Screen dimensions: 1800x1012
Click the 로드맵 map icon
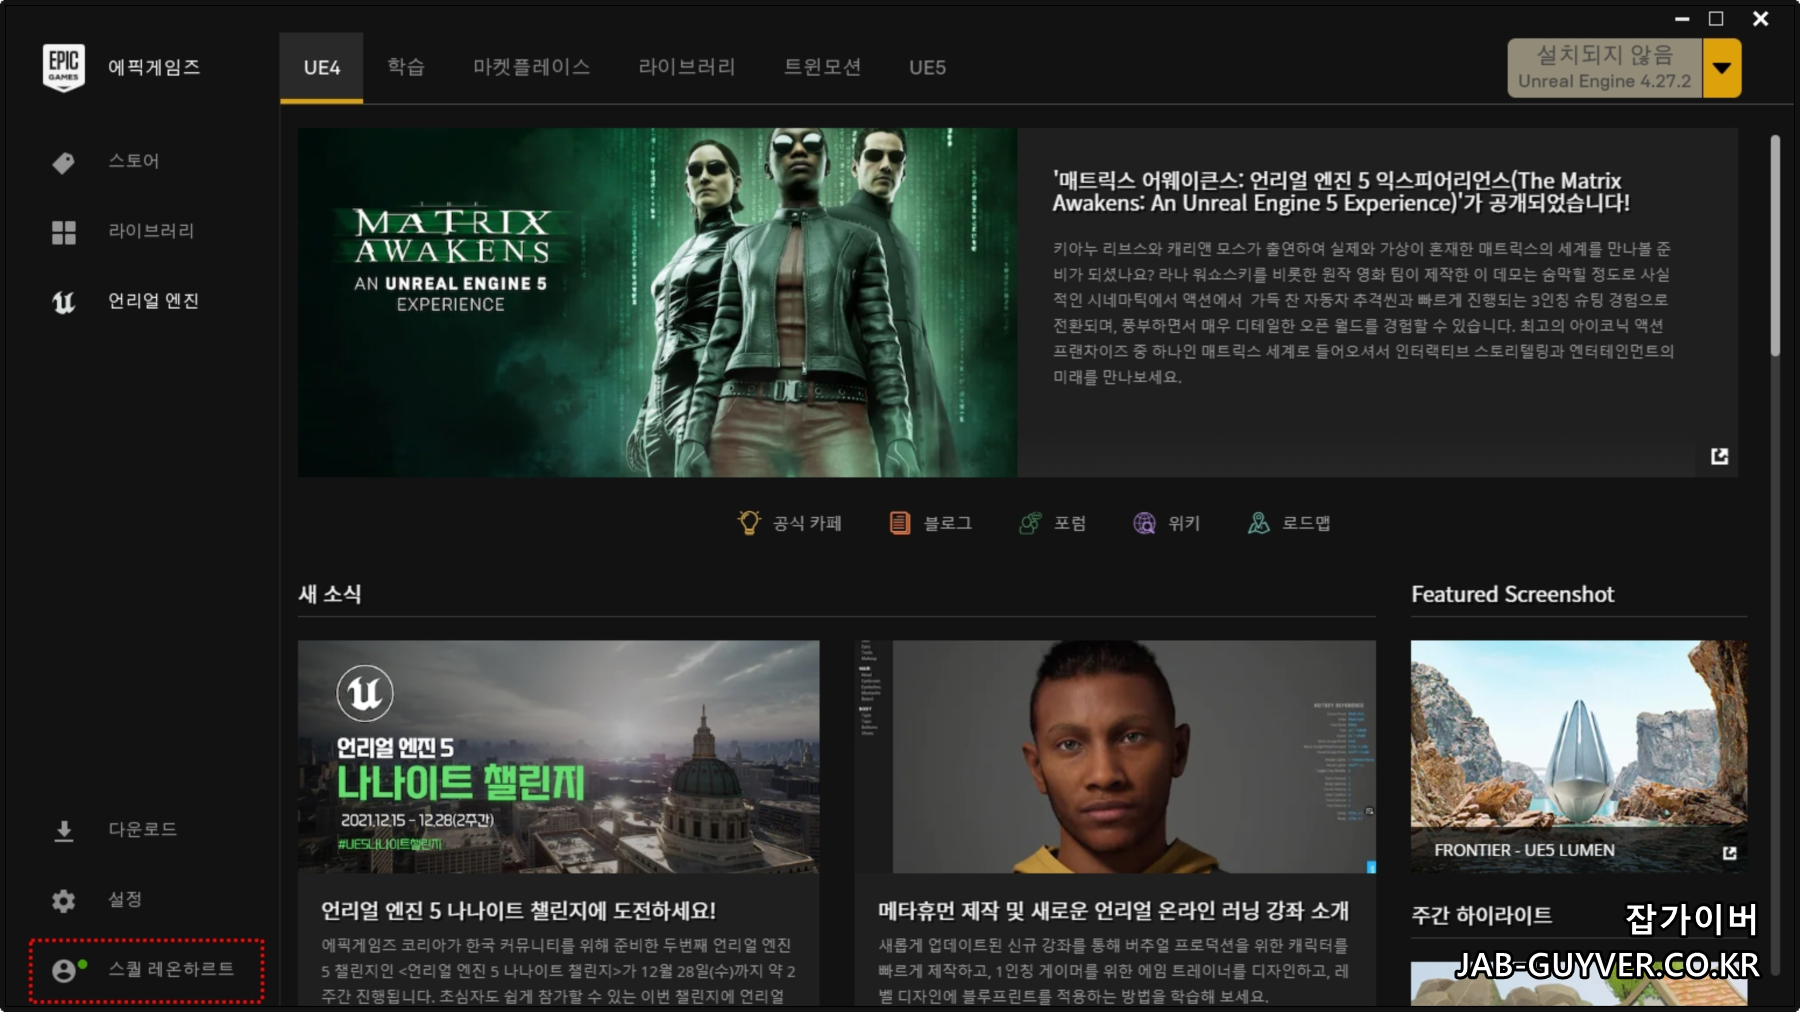pos(1259,523)
